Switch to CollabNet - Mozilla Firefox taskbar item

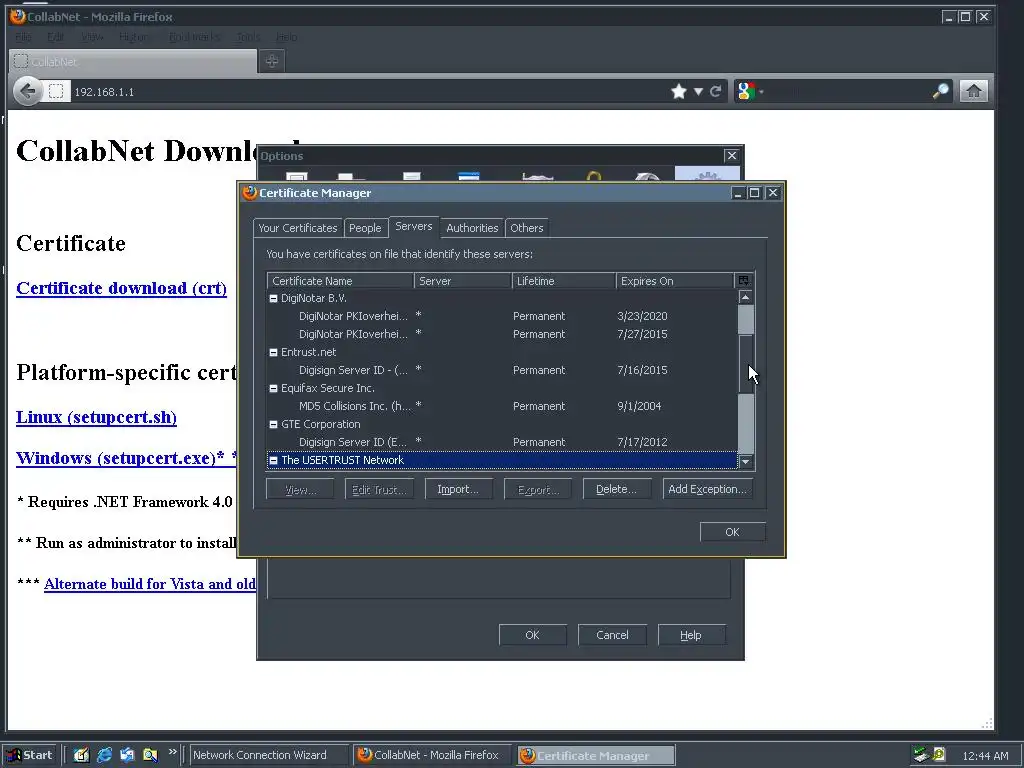pyautogui.click(x=433, y=755)
